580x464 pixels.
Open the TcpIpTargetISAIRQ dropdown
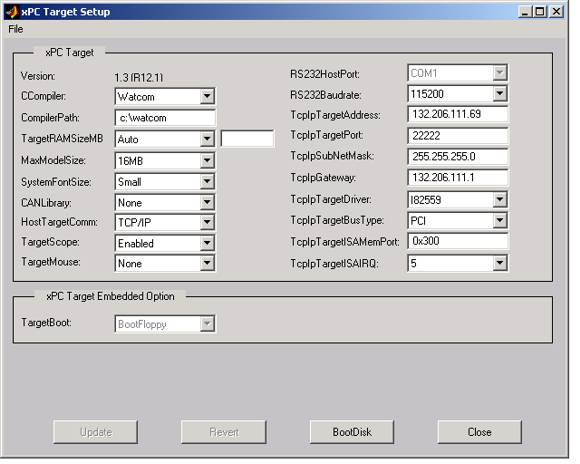coord(458,263)
